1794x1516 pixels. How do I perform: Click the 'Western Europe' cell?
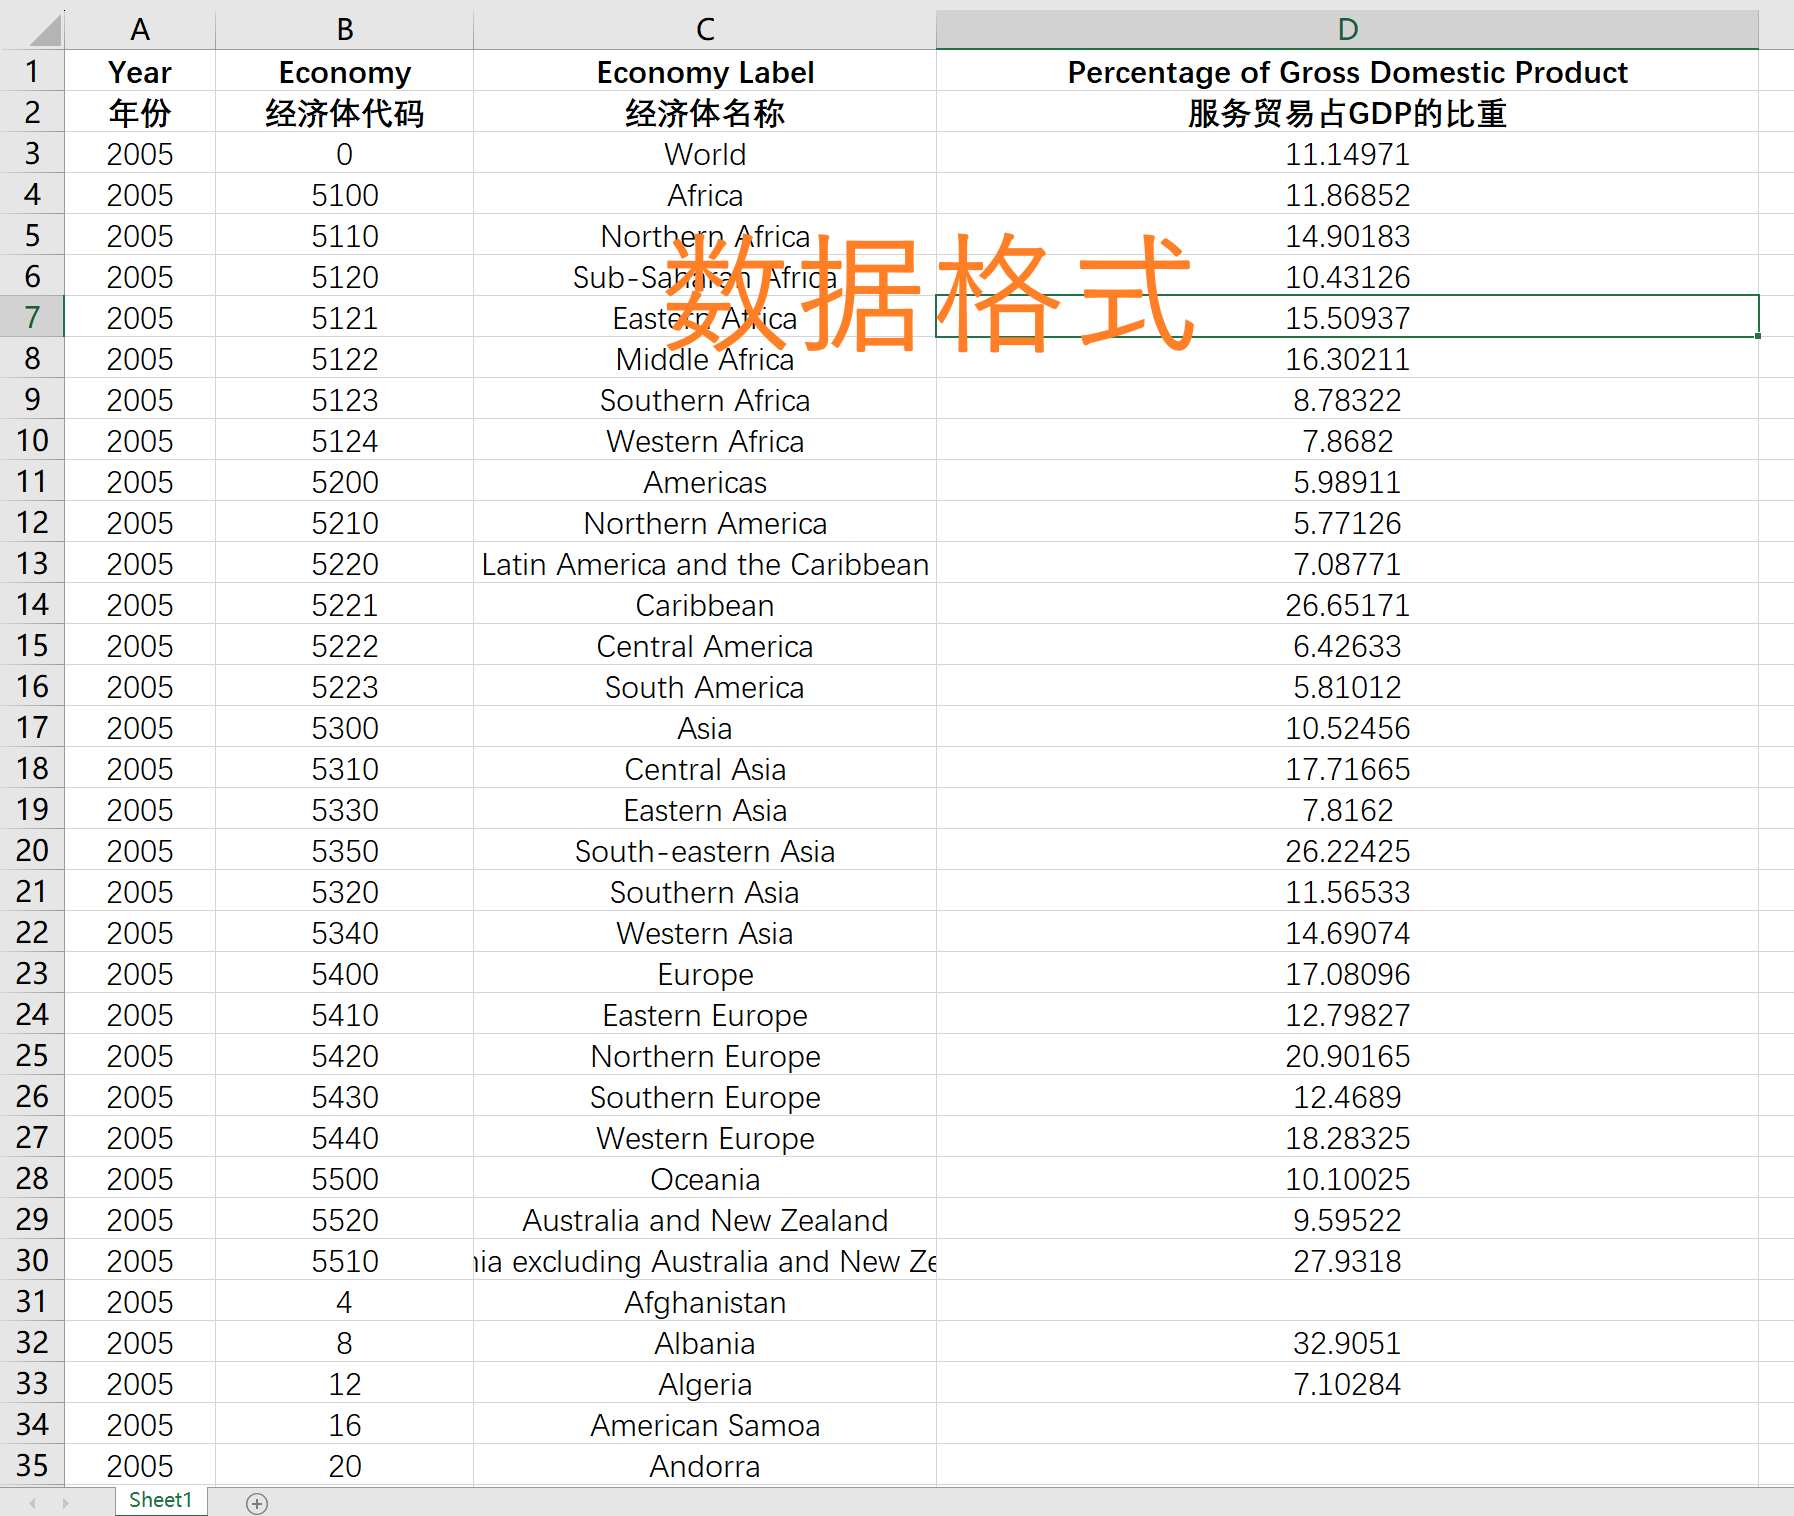[705, 1138]
